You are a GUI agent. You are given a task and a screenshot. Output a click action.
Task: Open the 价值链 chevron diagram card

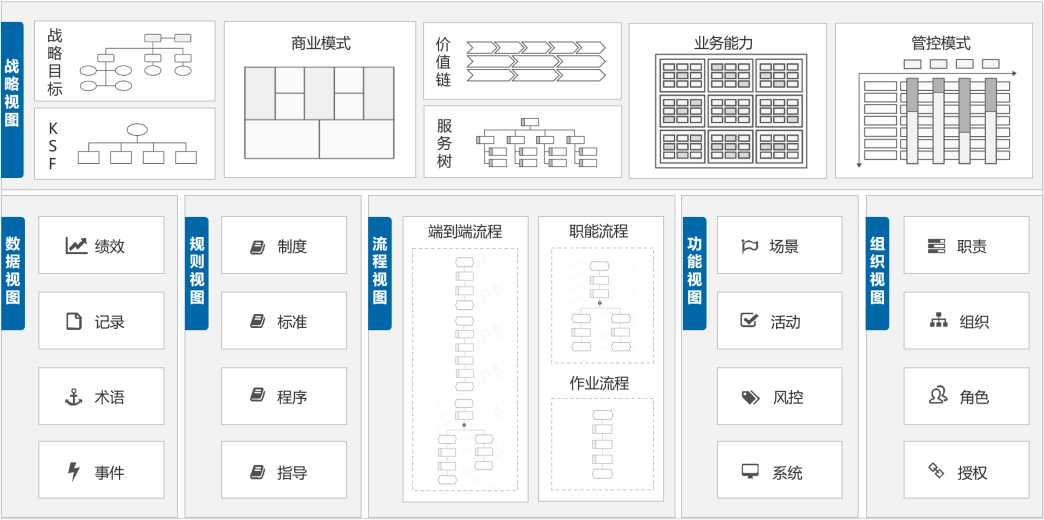pos(523,61)
